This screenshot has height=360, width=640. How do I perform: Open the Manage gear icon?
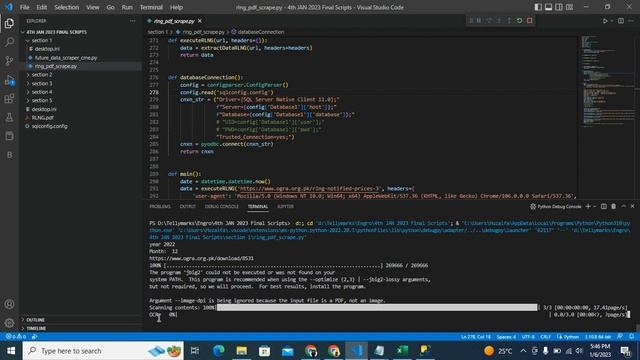(9, 323)
